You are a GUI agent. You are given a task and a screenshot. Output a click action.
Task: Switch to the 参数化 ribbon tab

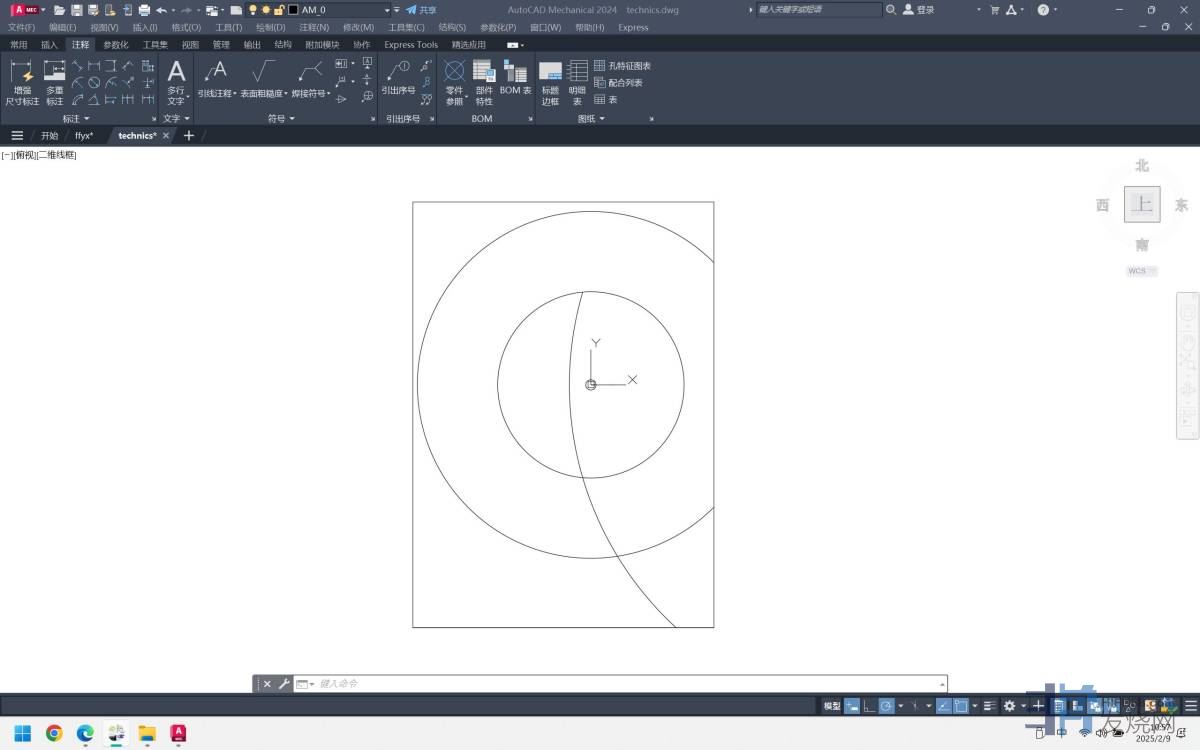click(x=116, y=45)
